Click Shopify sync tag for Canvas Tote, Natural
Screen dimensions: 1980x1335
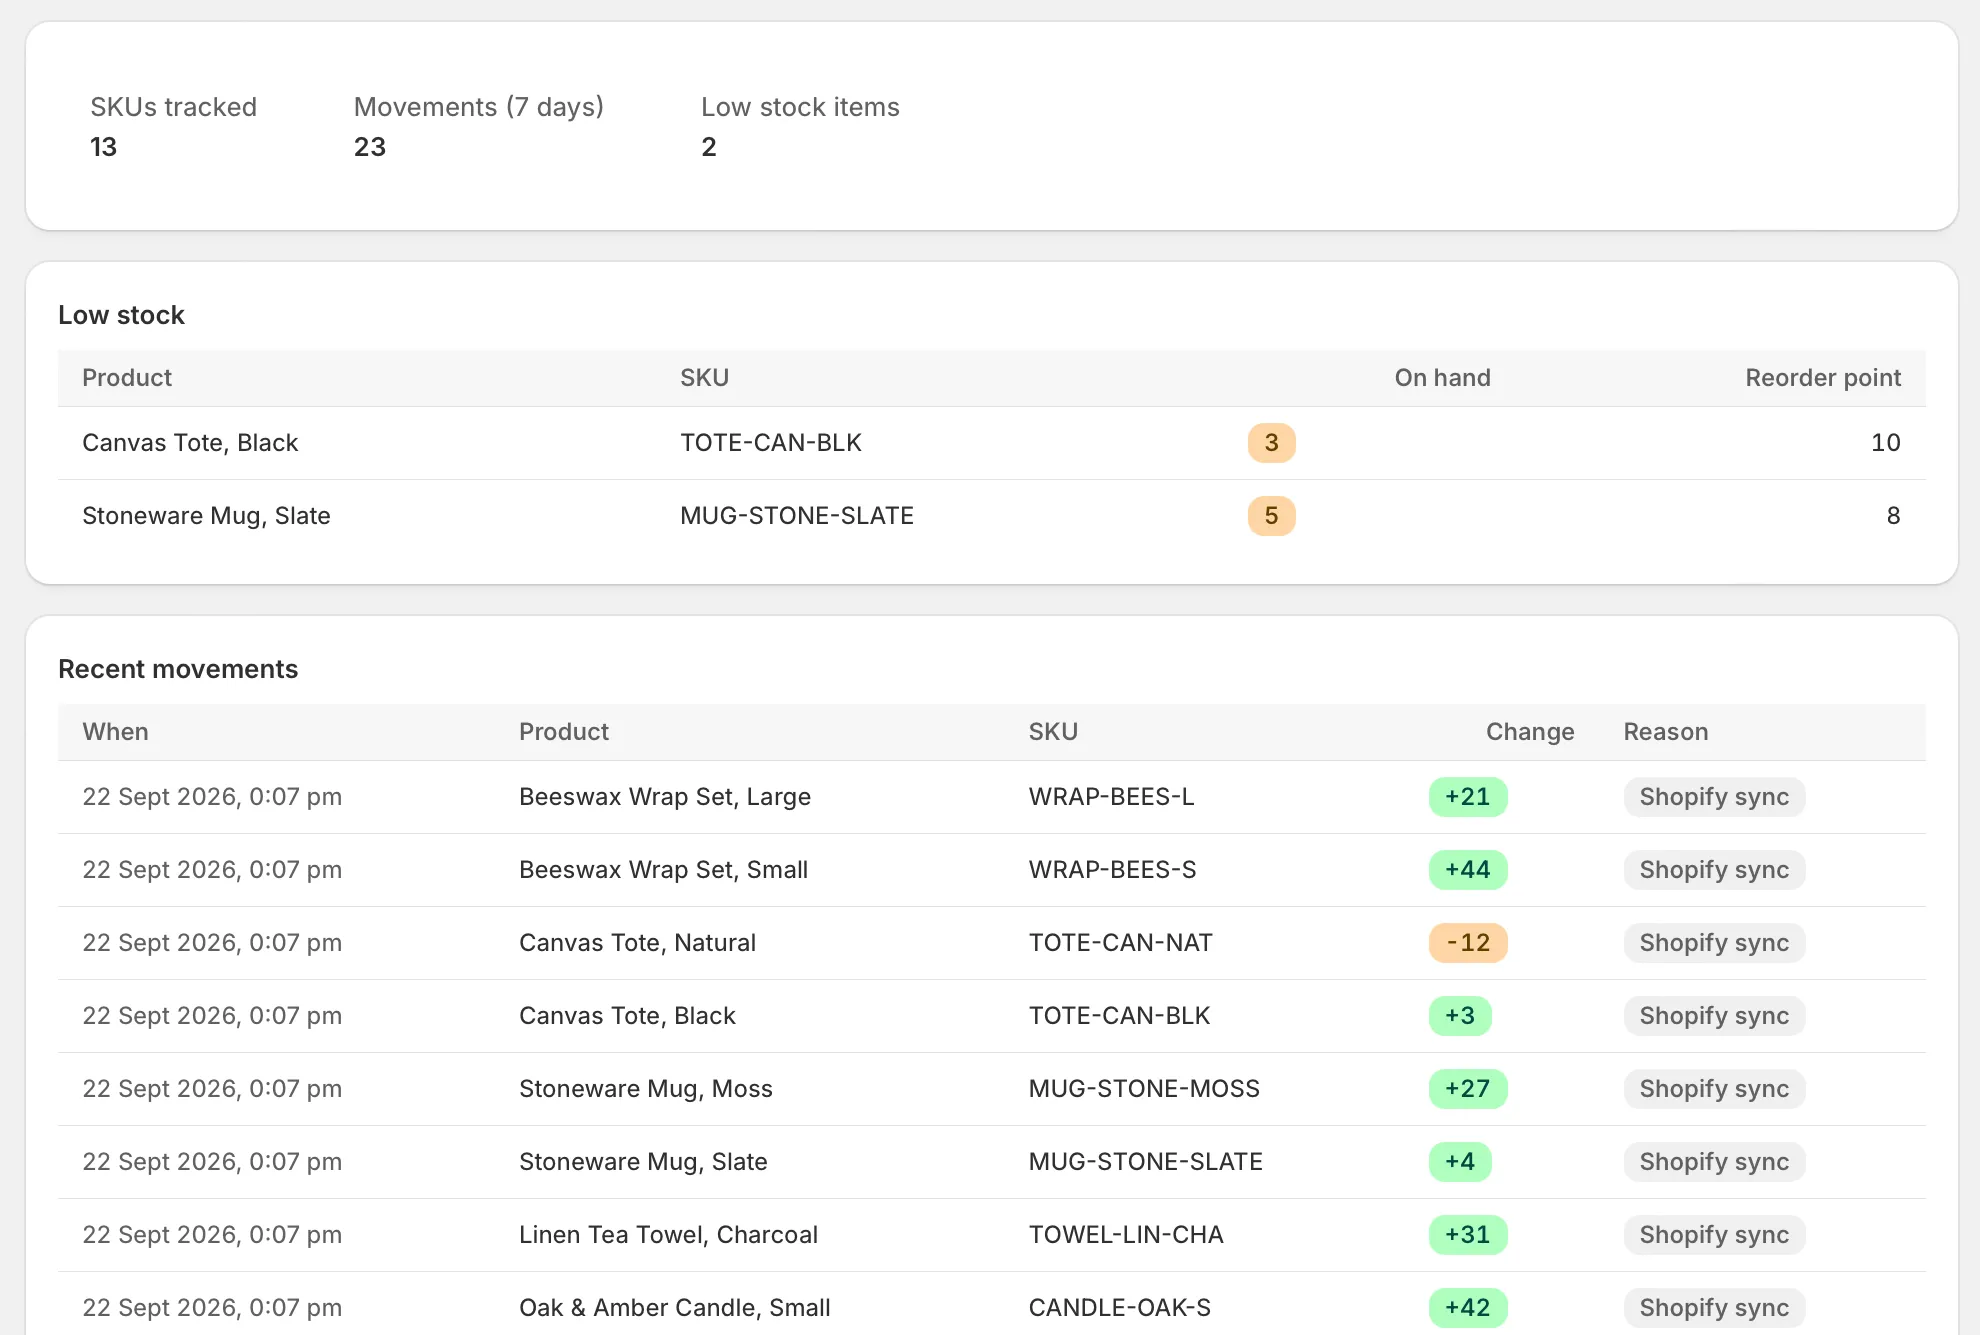pyautogui.click(x=1714, y=943)
